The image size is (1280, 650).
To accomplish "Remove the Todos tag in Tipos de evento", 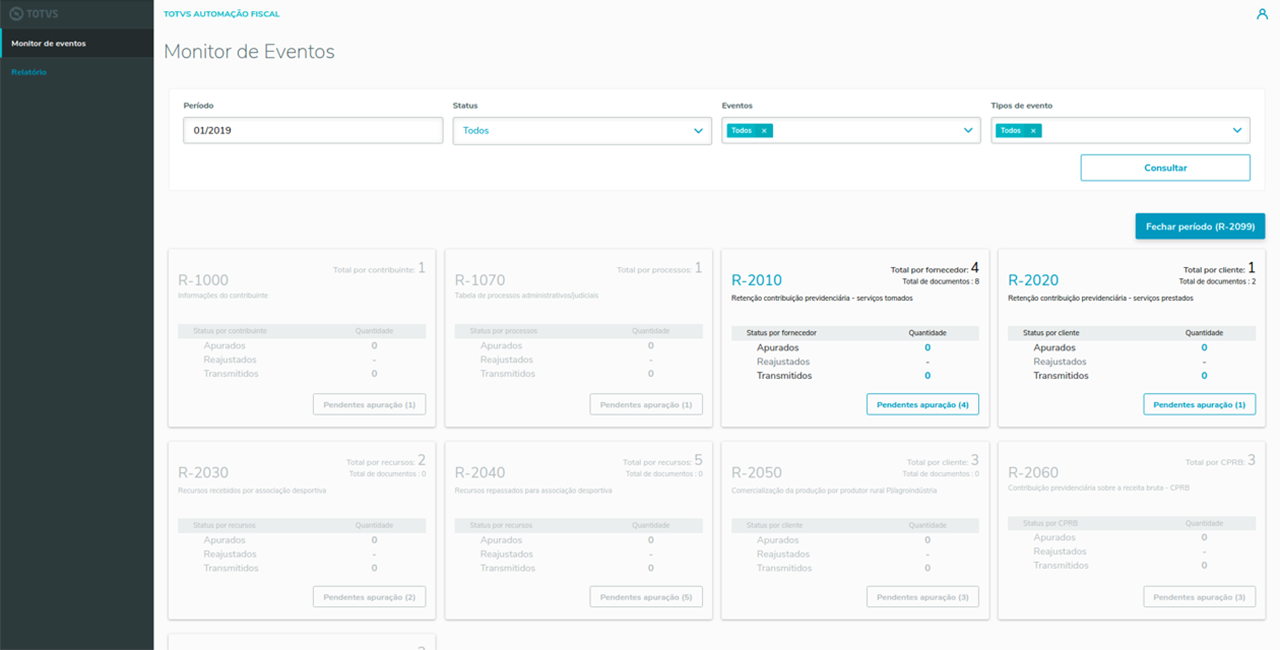I will pyautogui.click(x=1033, y=131).
